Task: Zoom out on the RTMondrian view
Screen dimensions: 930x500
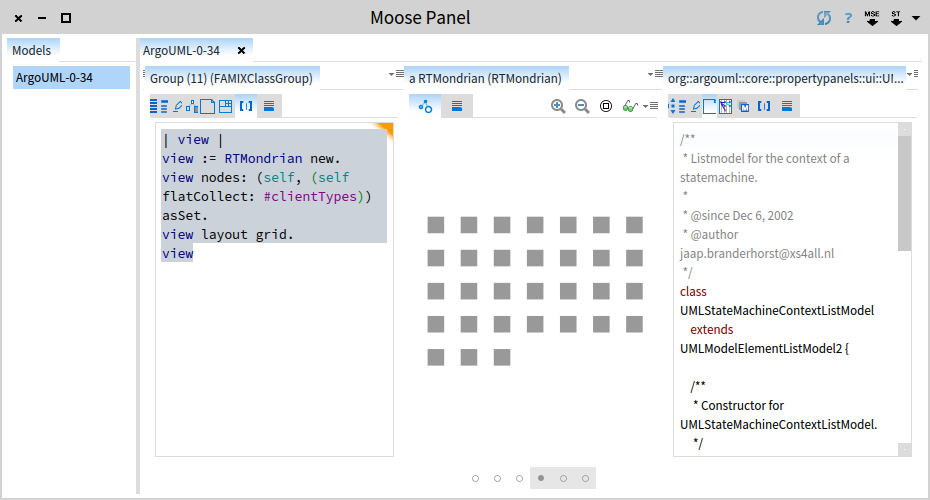Action: pos(582,106)
